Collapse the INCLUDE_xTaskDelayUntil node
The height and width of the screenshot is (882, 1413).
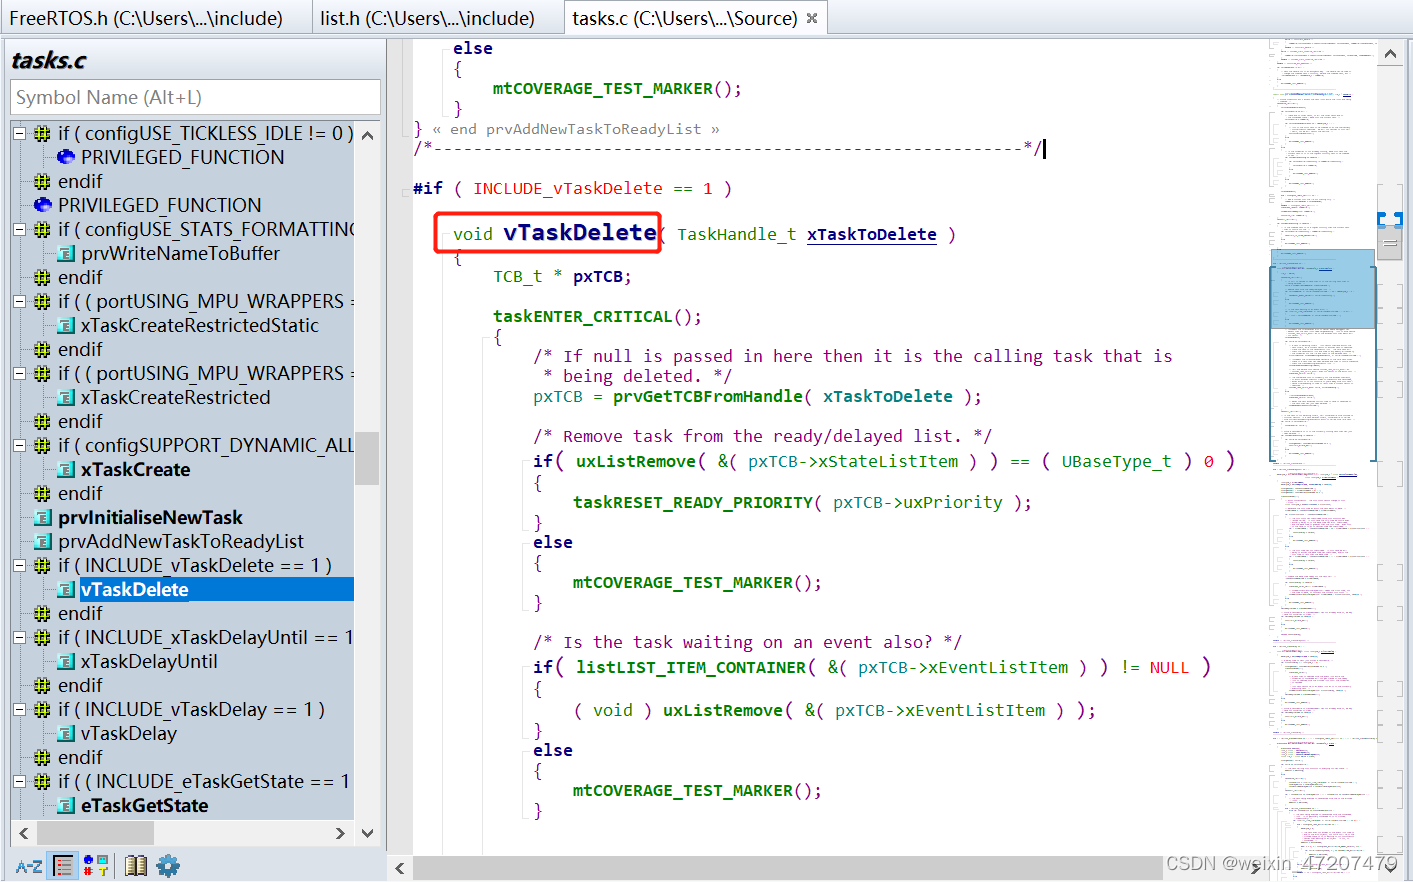(x=19, y=637)
